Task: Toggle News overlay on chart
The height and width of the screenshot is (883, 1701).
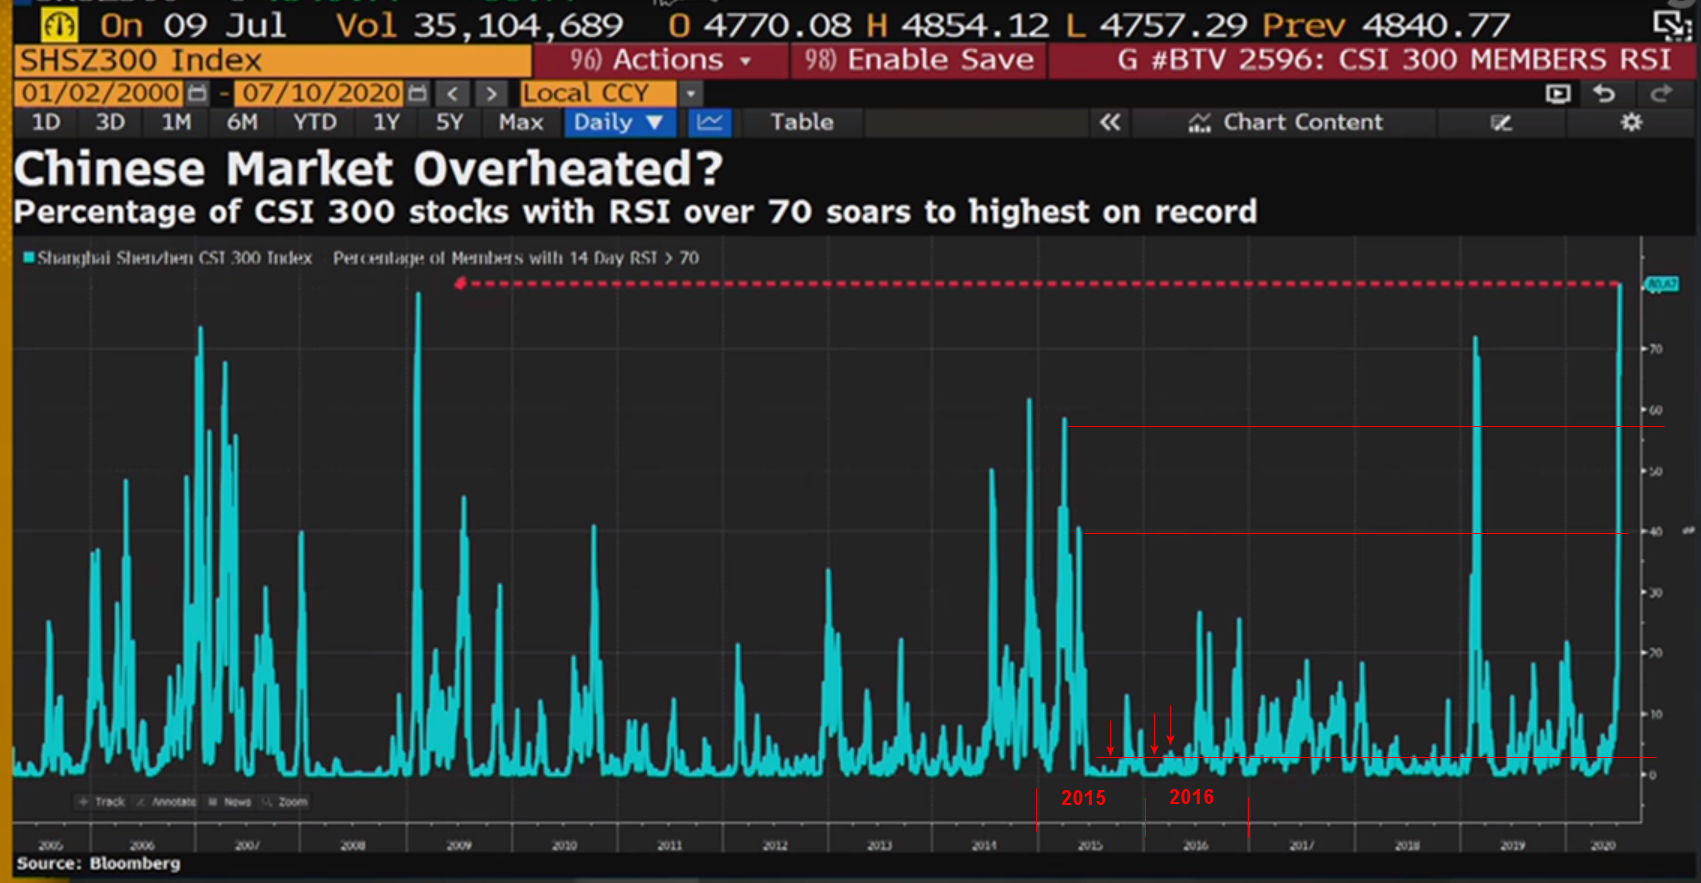Action: (x=230, y=802)
